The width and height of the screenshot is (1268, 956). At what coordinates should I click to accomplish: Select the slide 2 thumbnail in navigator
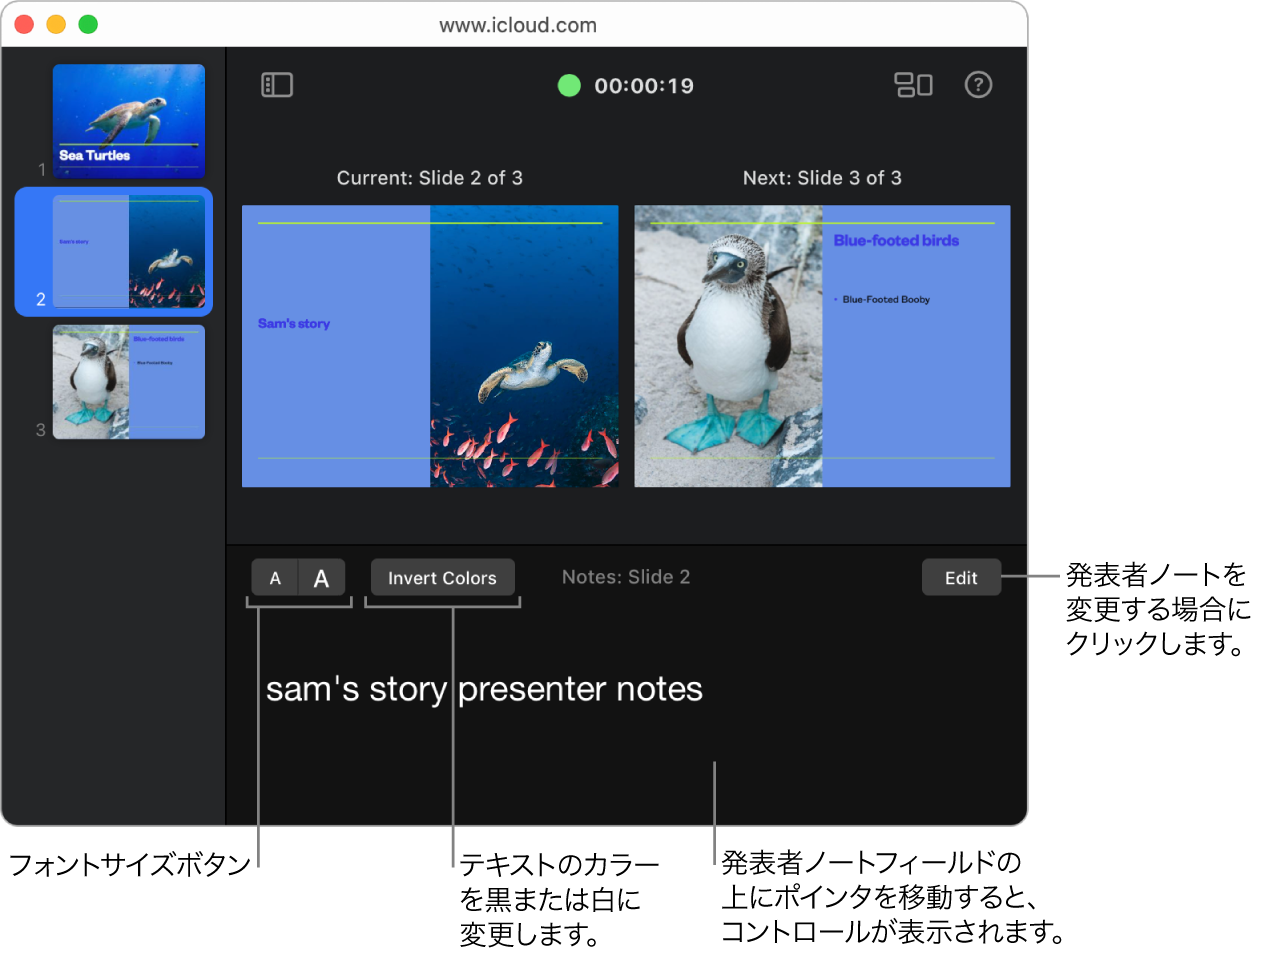(x=129, y=251)
